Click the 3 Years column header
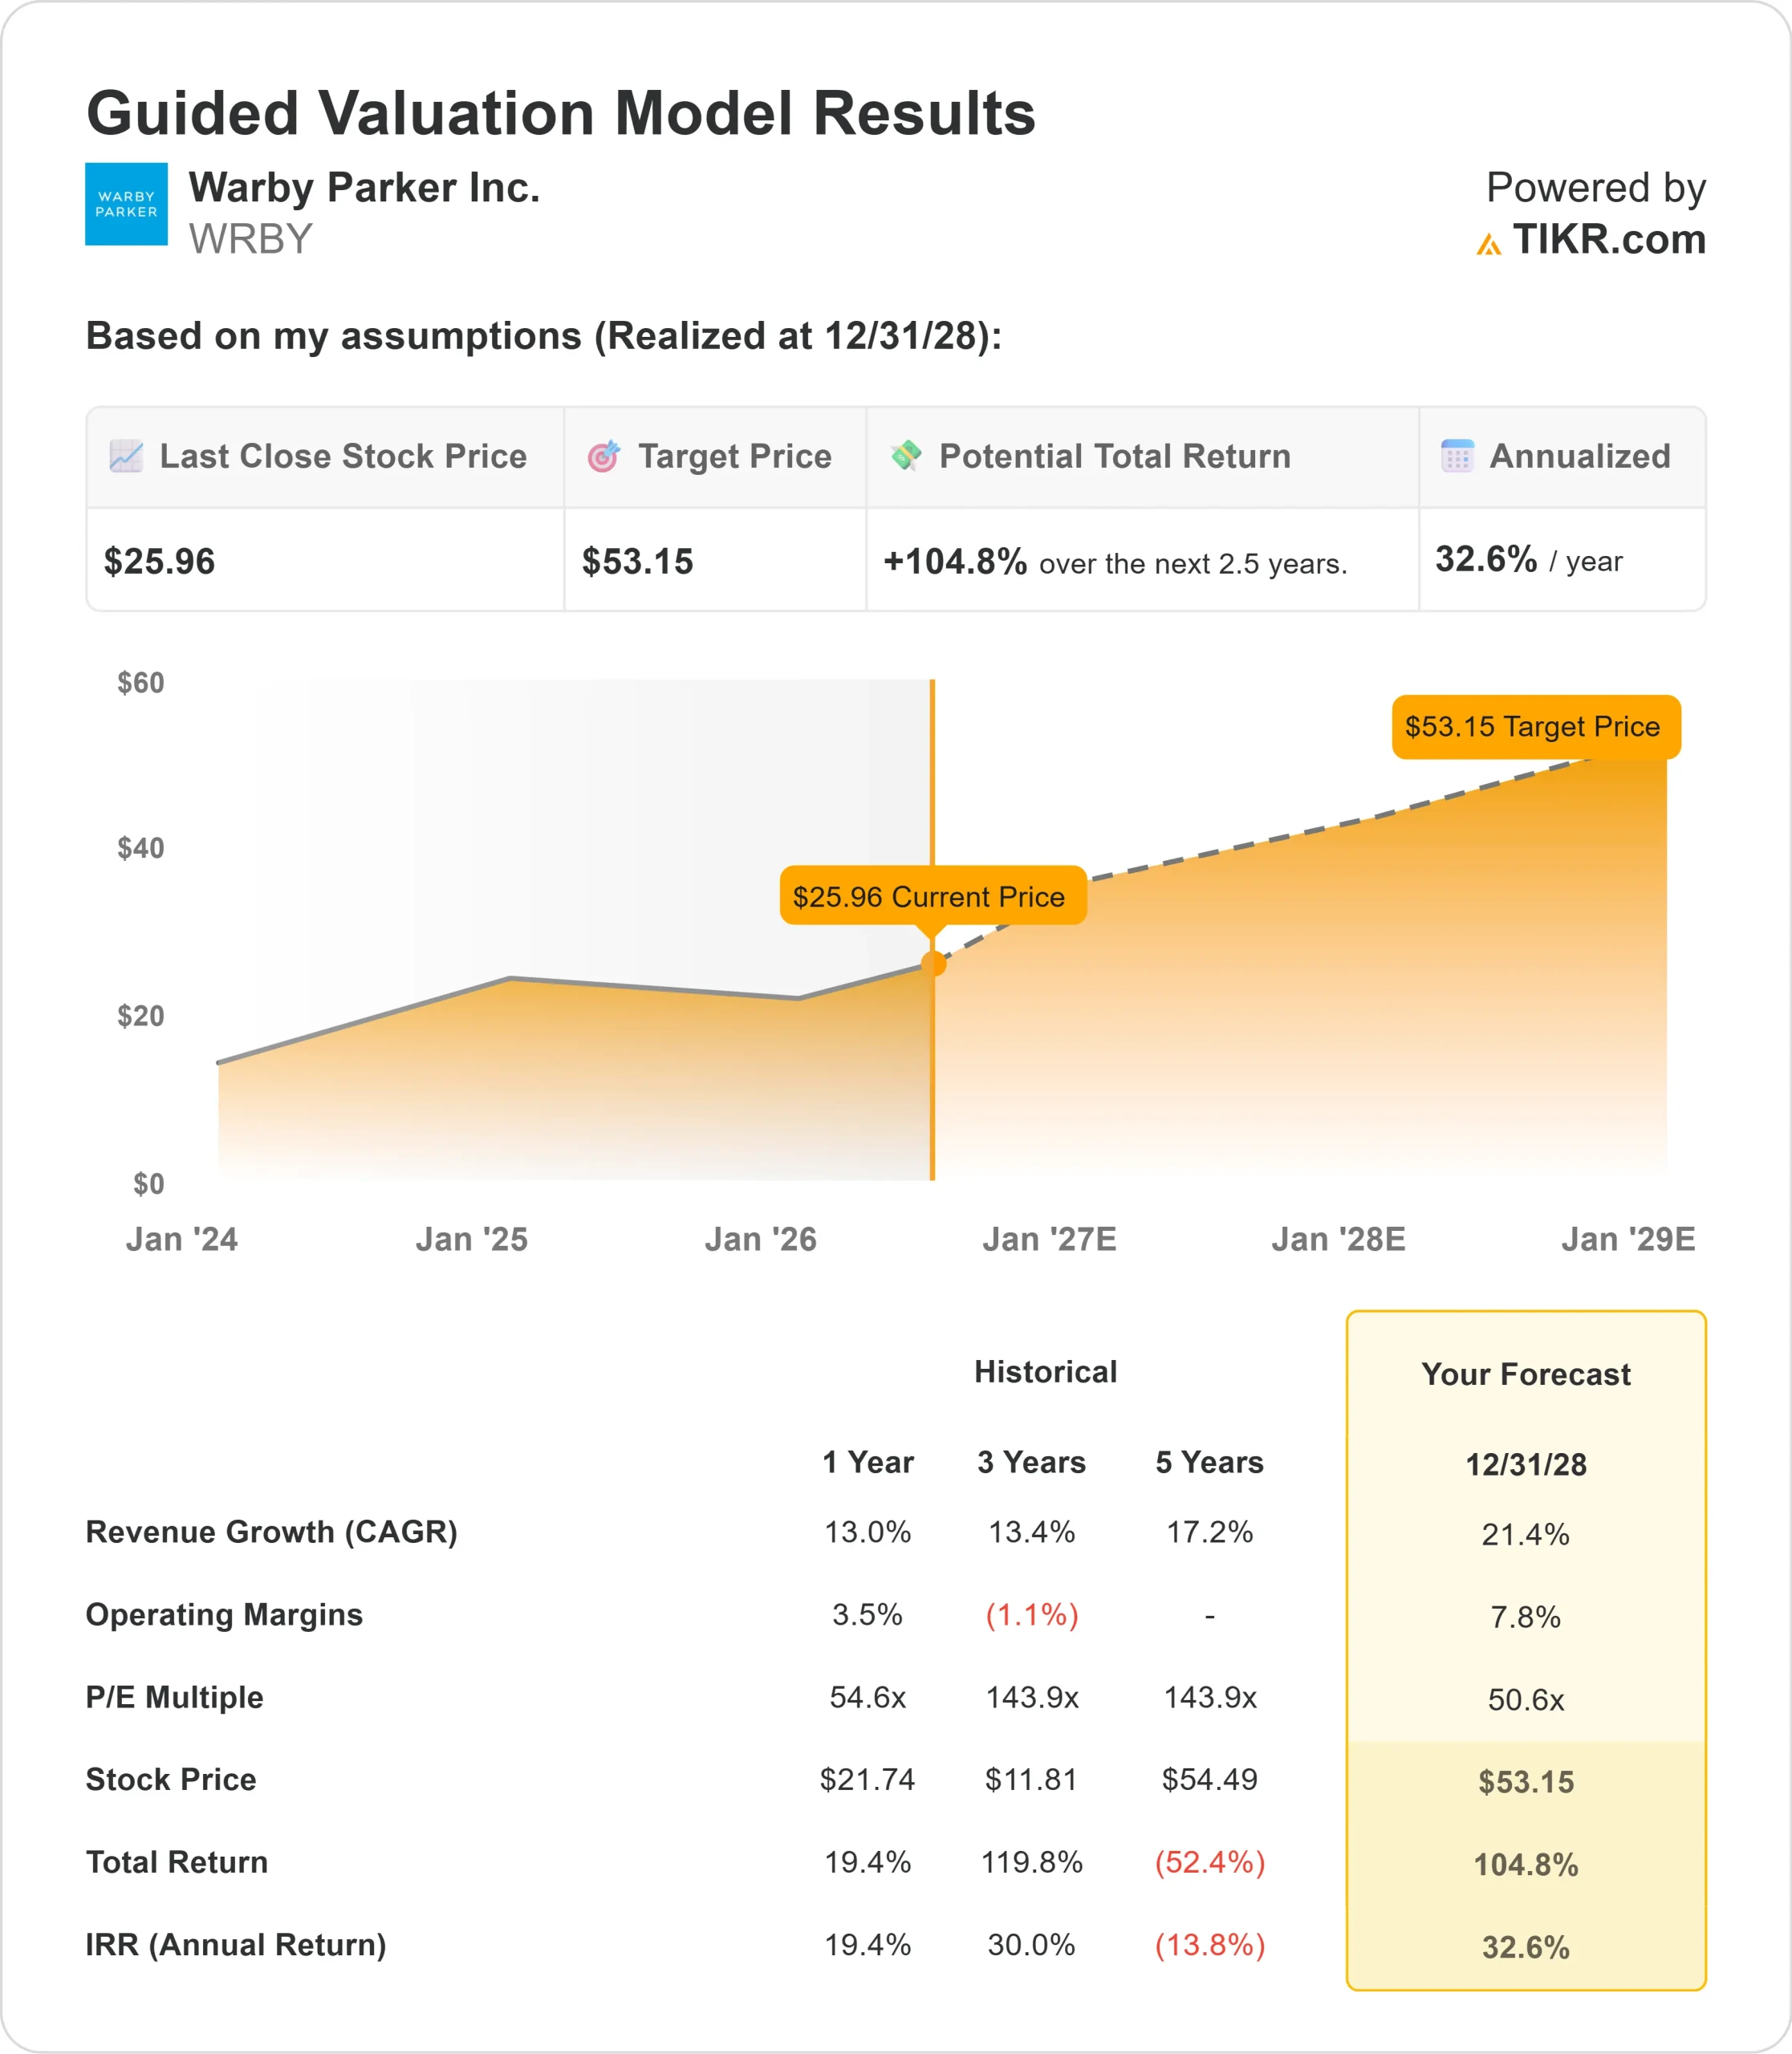Screen dimensions: 1792x2054 coord(1032,1463)
